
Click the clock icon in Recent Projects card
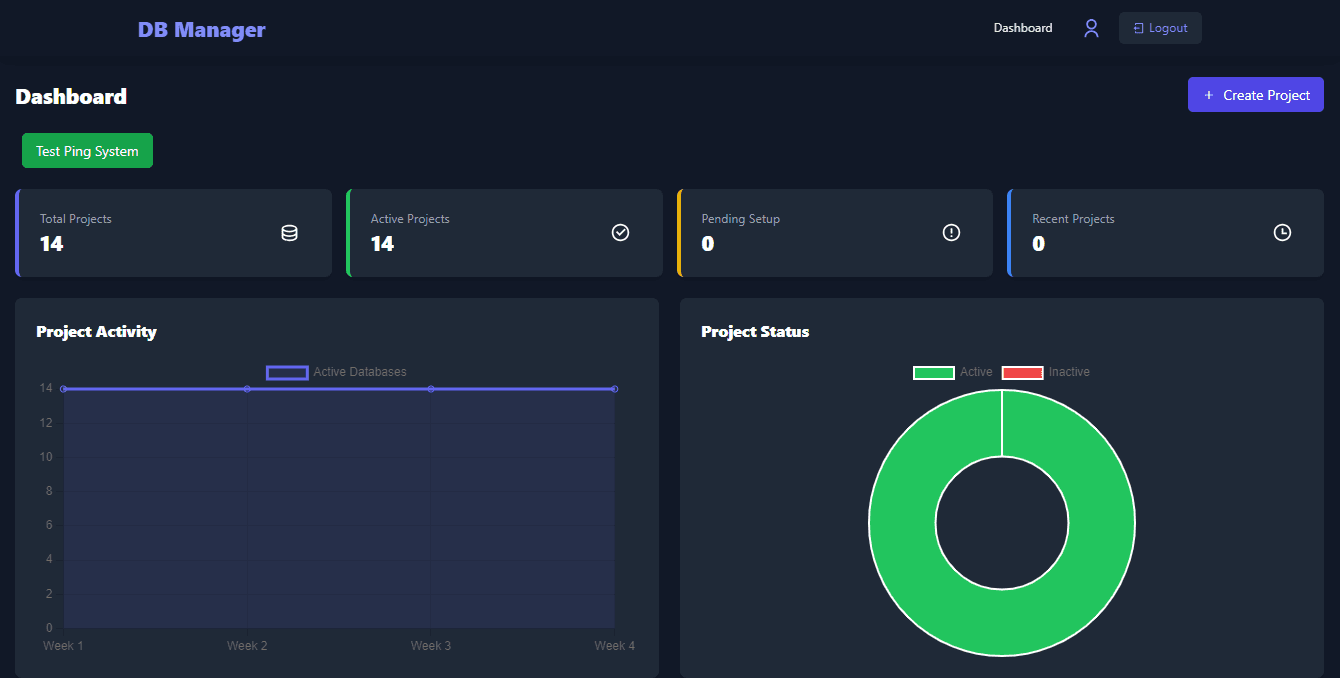click(1282, 233)
